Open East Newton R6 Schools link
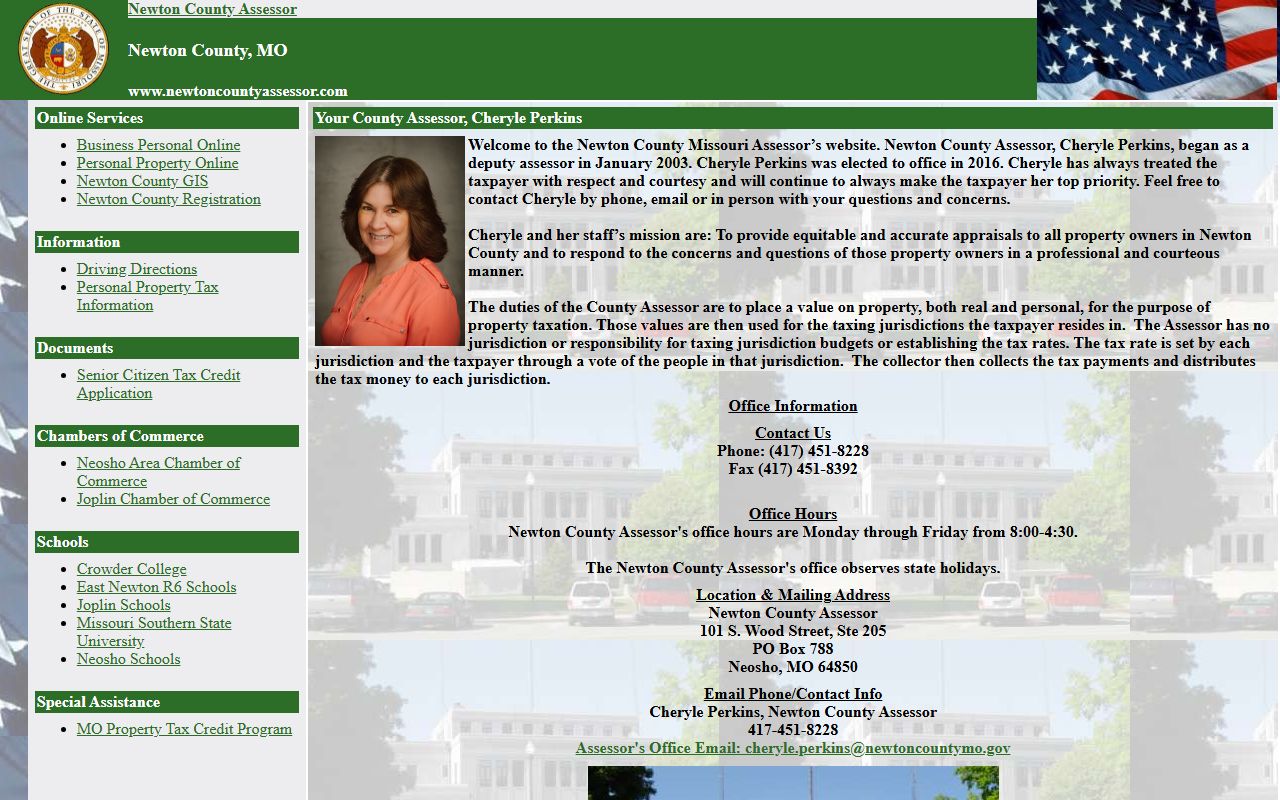The image size is (1280, 800). coord(156,587)
